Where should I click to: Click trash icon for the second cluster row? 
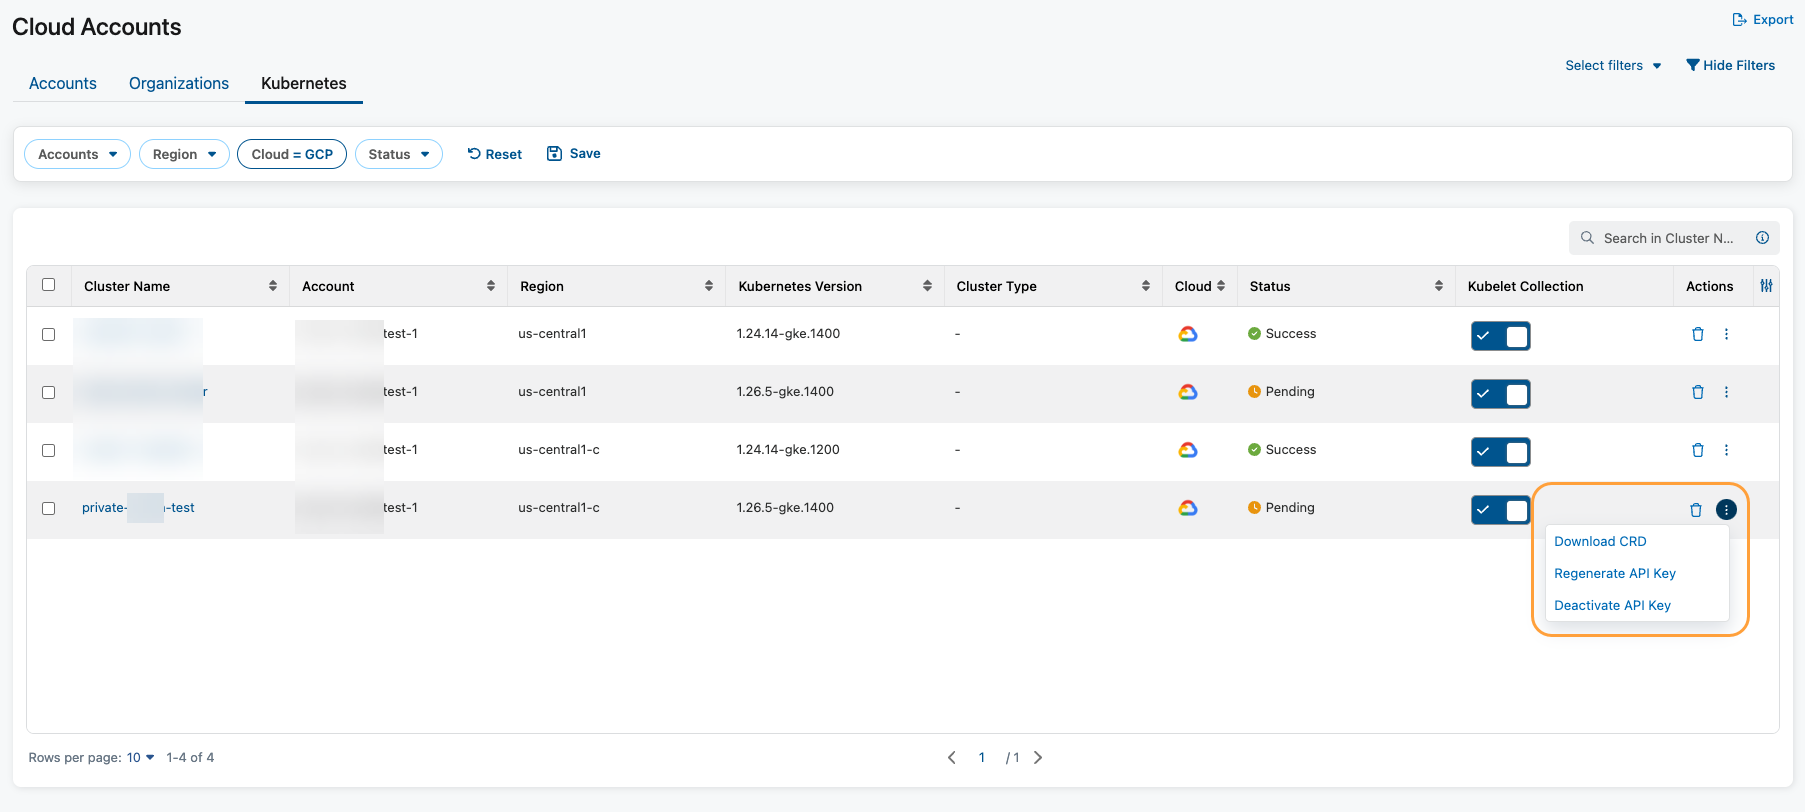point(1697,393)
